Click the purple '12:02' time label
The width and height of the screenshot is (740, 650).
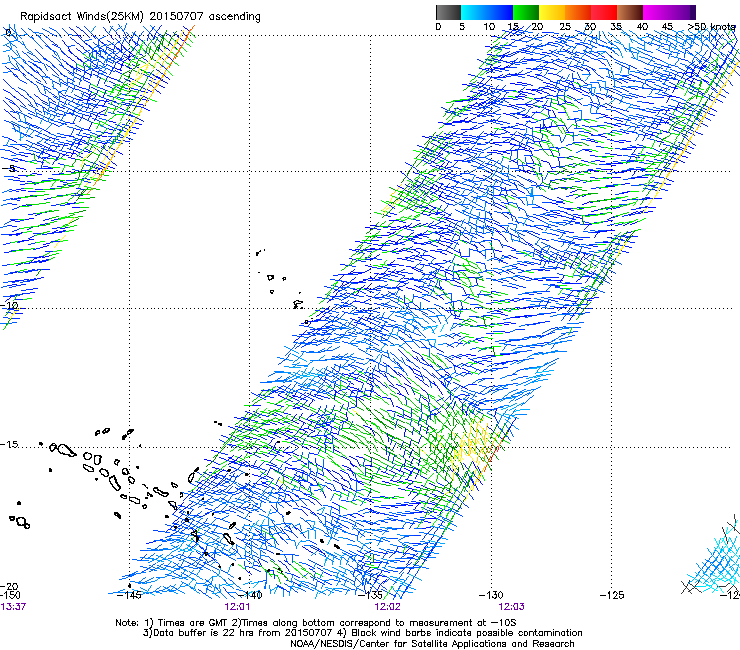pos(387,606)
